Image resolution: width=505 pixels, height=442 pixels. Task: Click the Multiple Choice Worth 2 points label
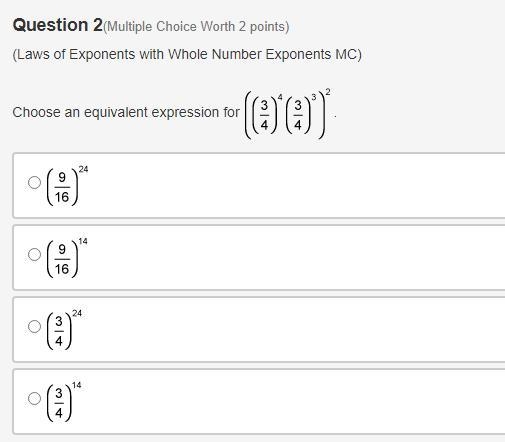click(x=196, y=27)
